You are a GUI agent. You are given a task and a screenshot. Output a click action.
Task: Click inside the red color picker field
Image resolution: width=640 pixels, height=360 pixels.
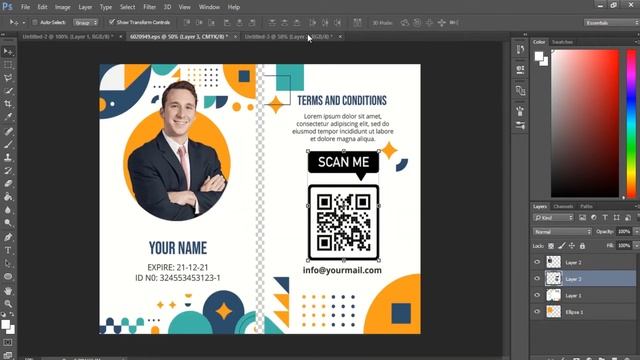pyautogui.click(x=585, y=123)
